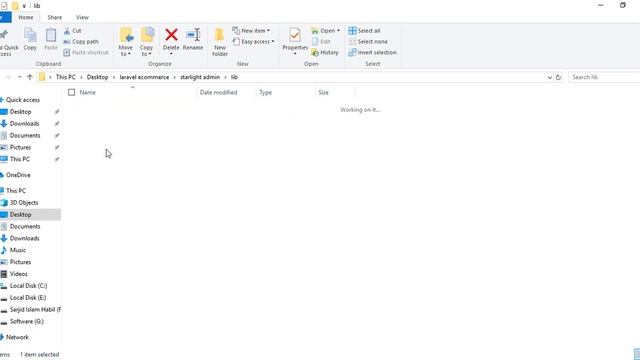Click Select none in ribbon
Screen dimensions: 640x360
(x=368, y=42)
